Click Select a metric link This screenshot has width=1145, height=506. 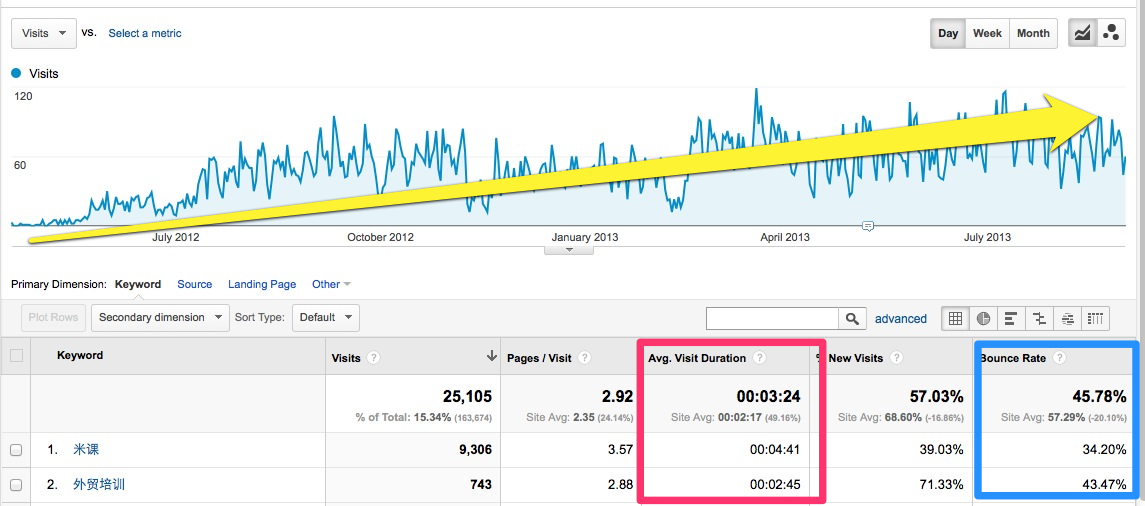click(145, 33)
